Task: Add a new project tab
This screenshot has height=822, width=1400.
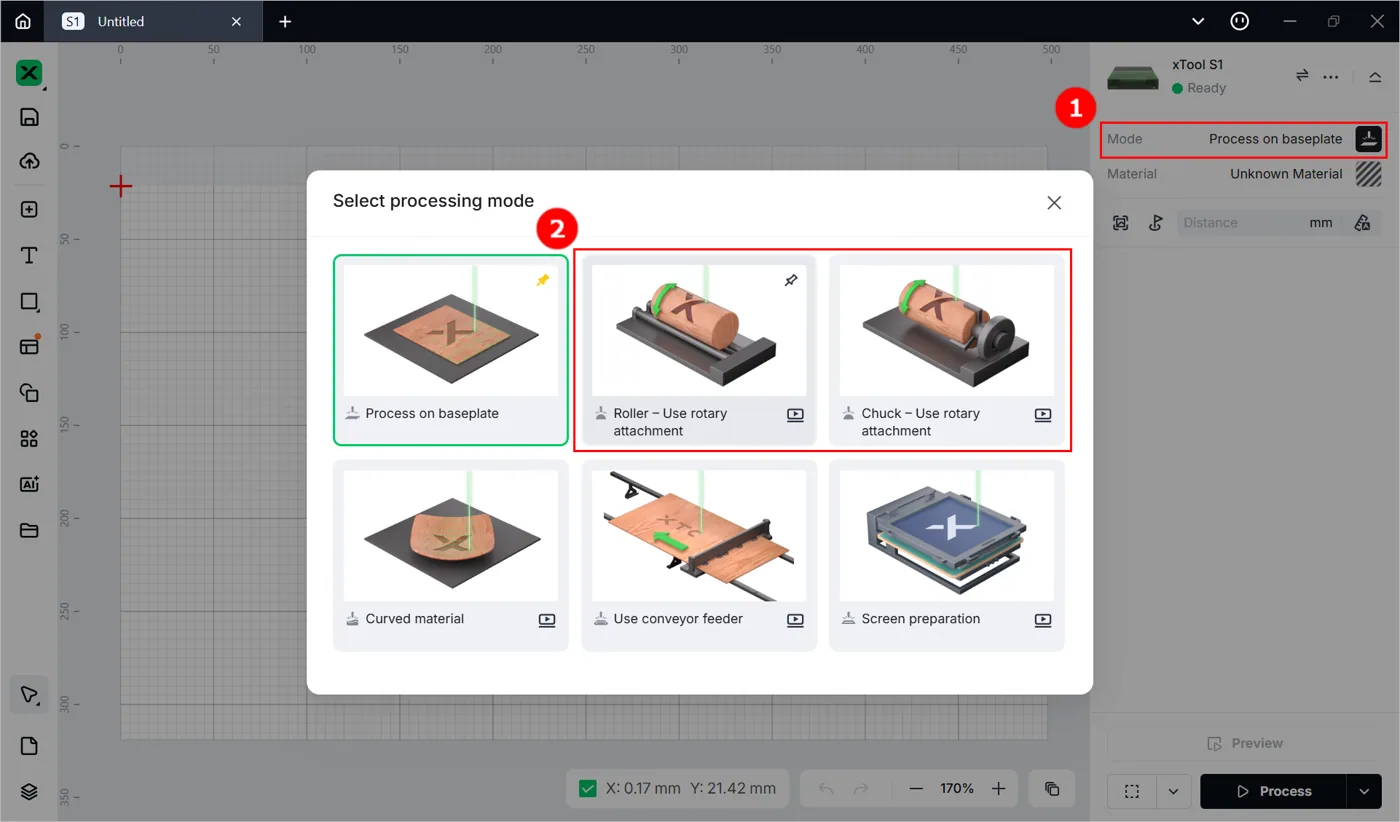Action: [285, 21]
